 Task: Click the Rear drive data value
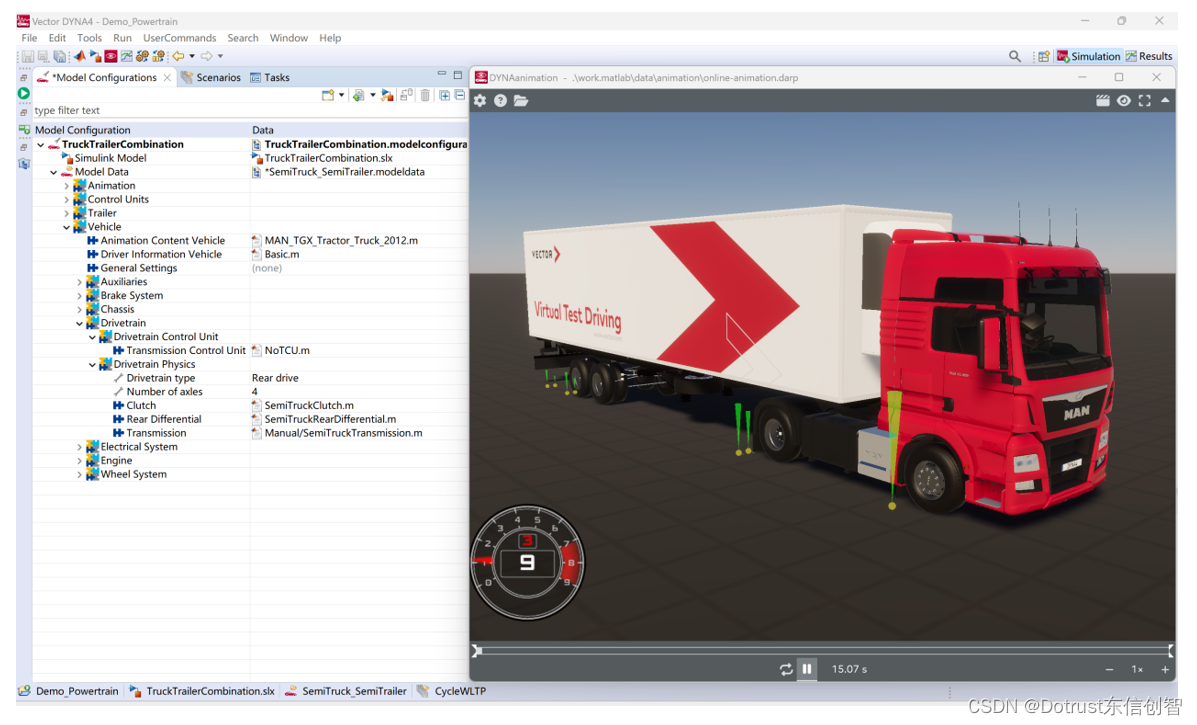275,378
